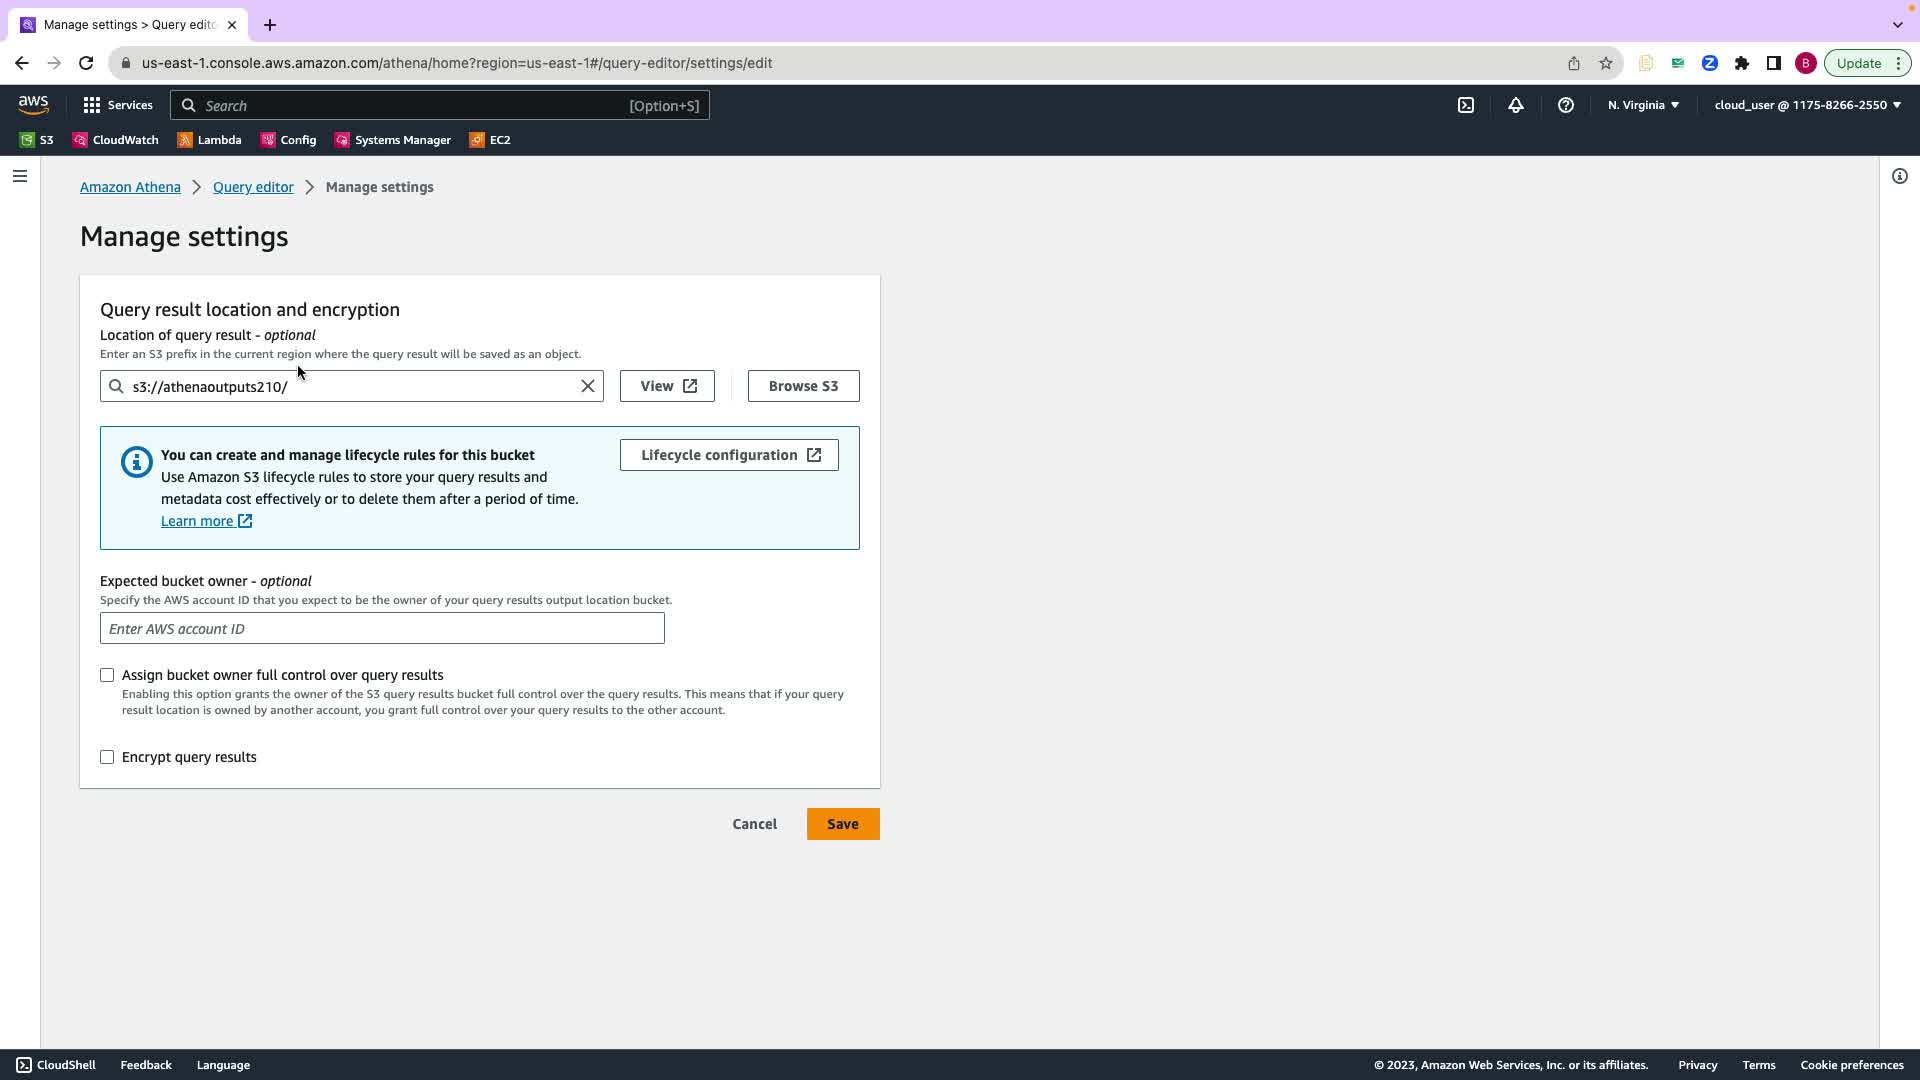Open the notifications bell

click(x=1516, y=105)
